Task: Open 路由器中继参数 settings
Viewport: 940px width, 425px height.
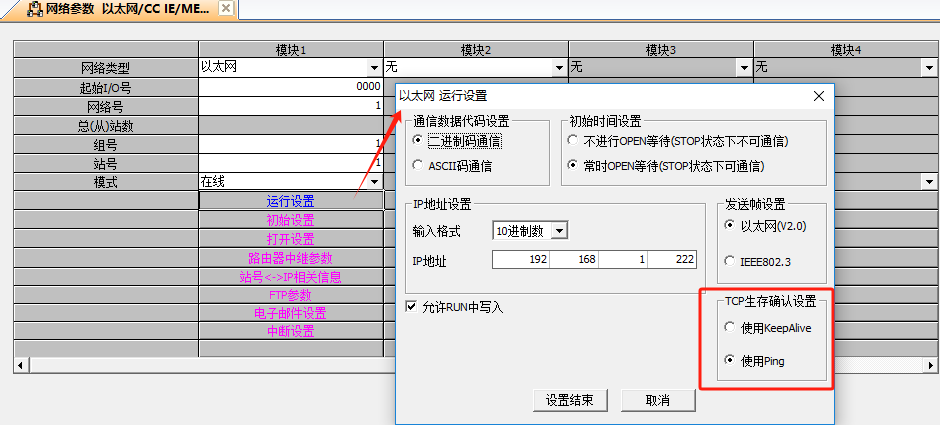Action: tap(291, 258)
